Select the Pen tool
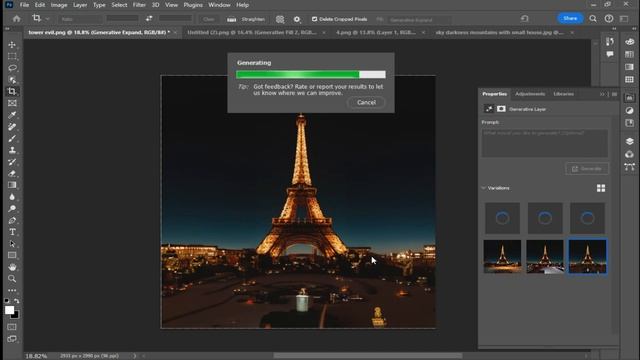The width and height of the screenshot is (640, 360). [x=12, y=220]
